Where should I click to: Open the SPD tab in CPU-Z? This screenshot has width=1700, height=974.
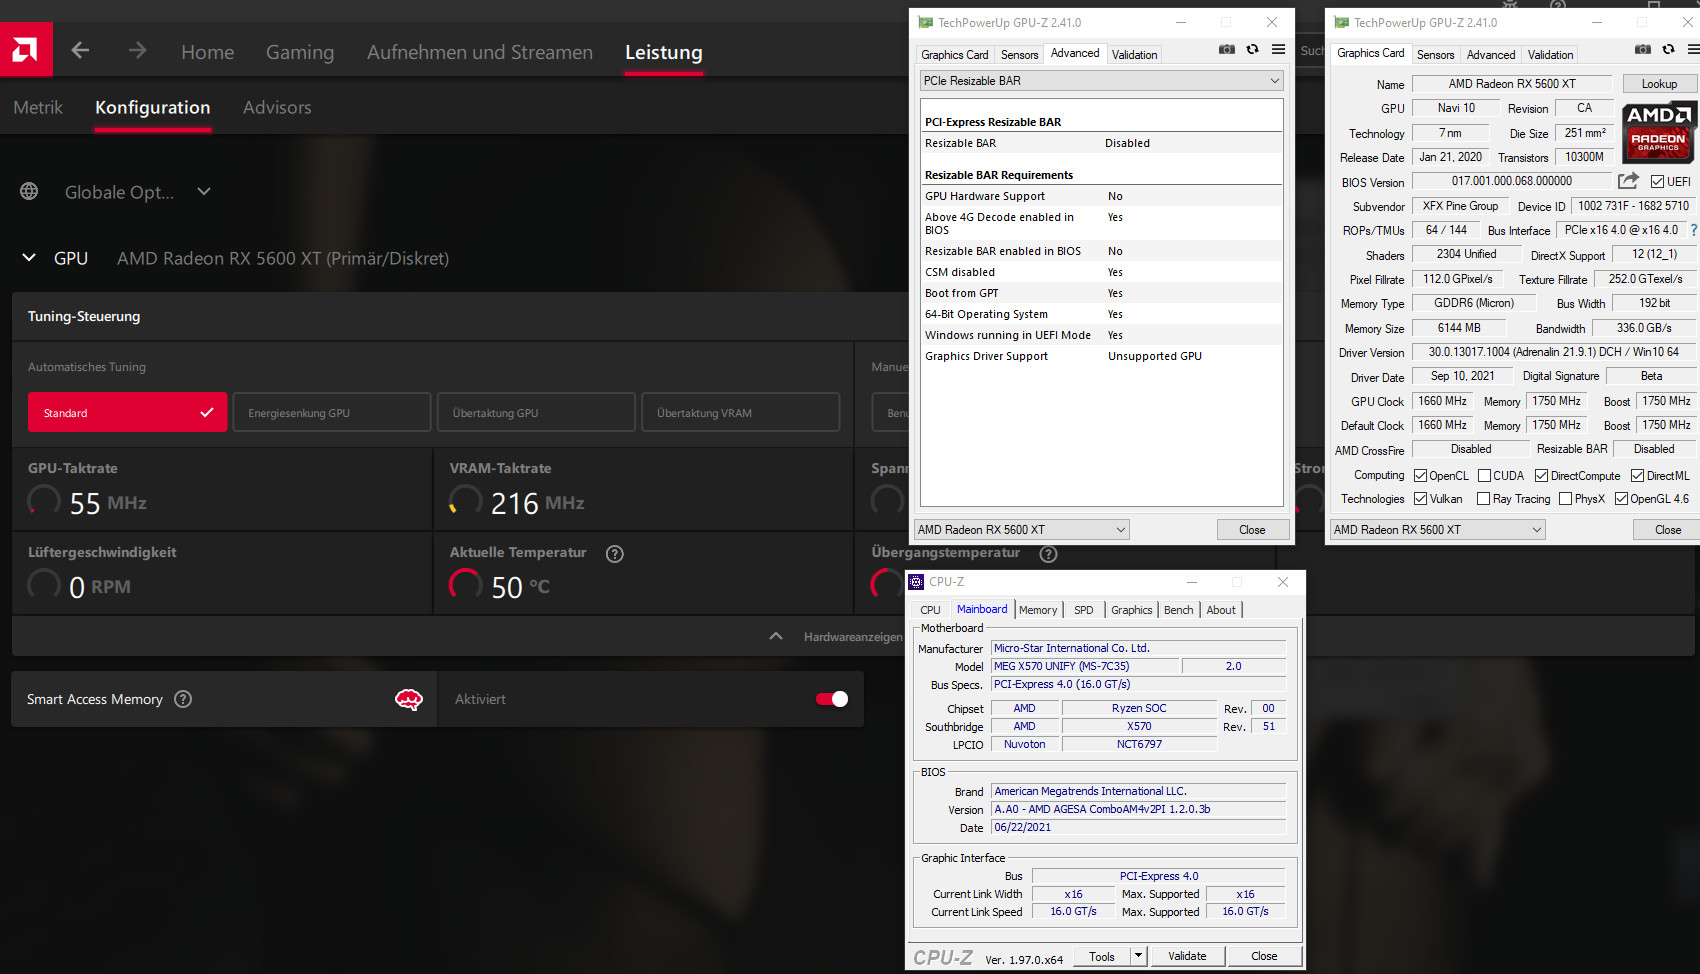coord(1083,610)
